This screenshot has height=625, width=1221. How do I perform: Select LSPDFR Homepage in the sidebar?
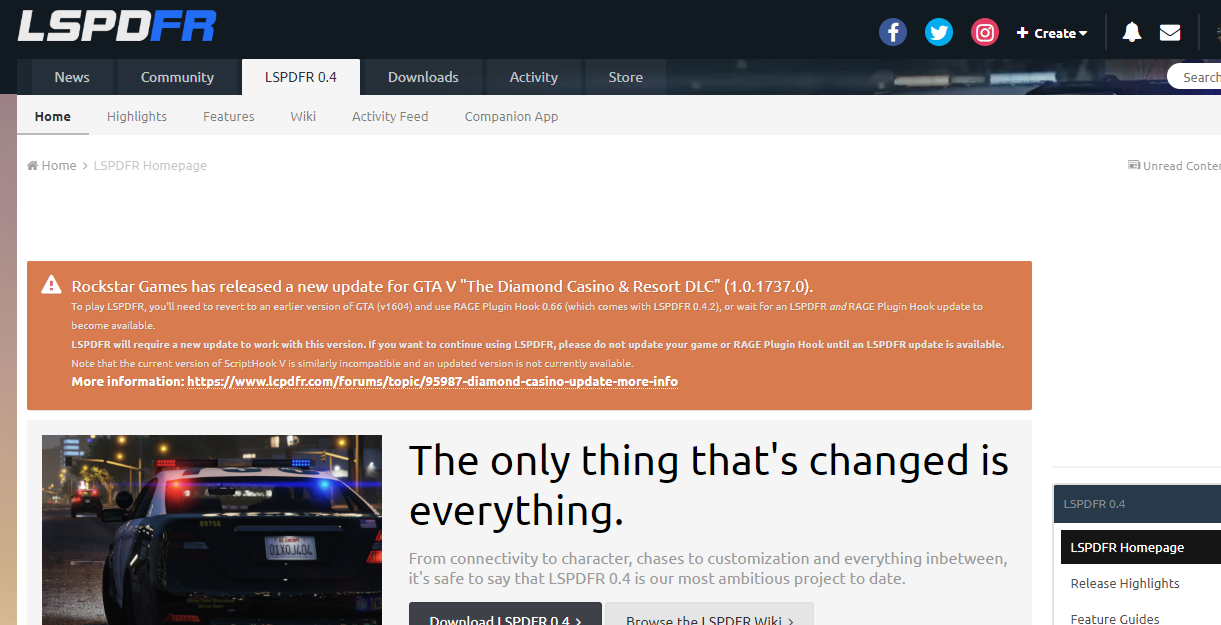pos(1141,547)
